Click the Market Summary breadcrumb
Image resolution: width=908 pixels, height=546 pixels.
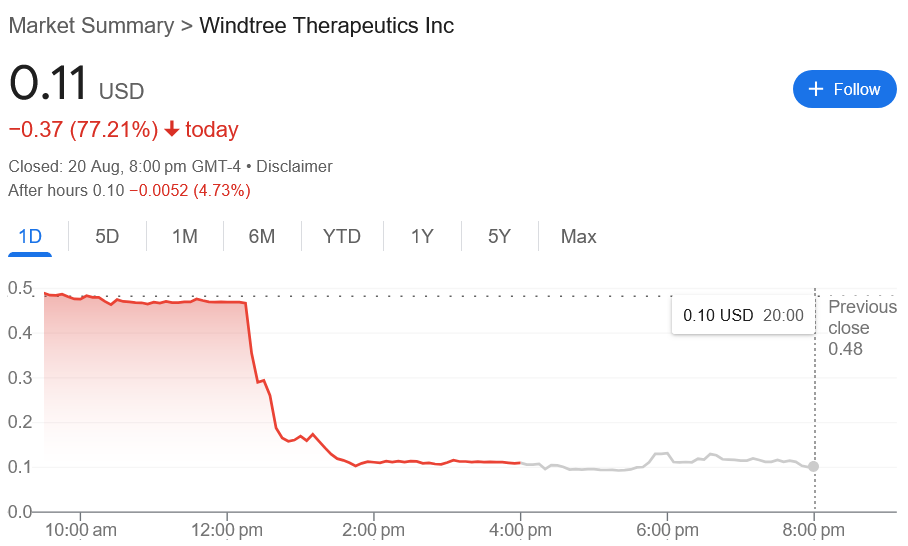tap(91, 26)
